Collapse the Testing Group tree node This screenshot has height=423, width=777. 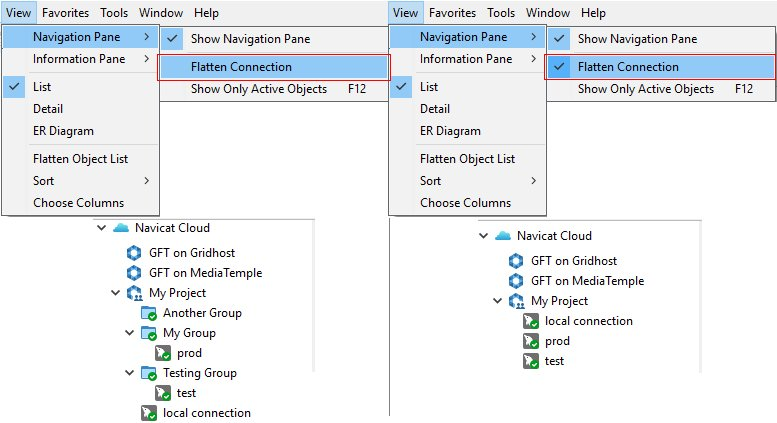click(130, 373)
